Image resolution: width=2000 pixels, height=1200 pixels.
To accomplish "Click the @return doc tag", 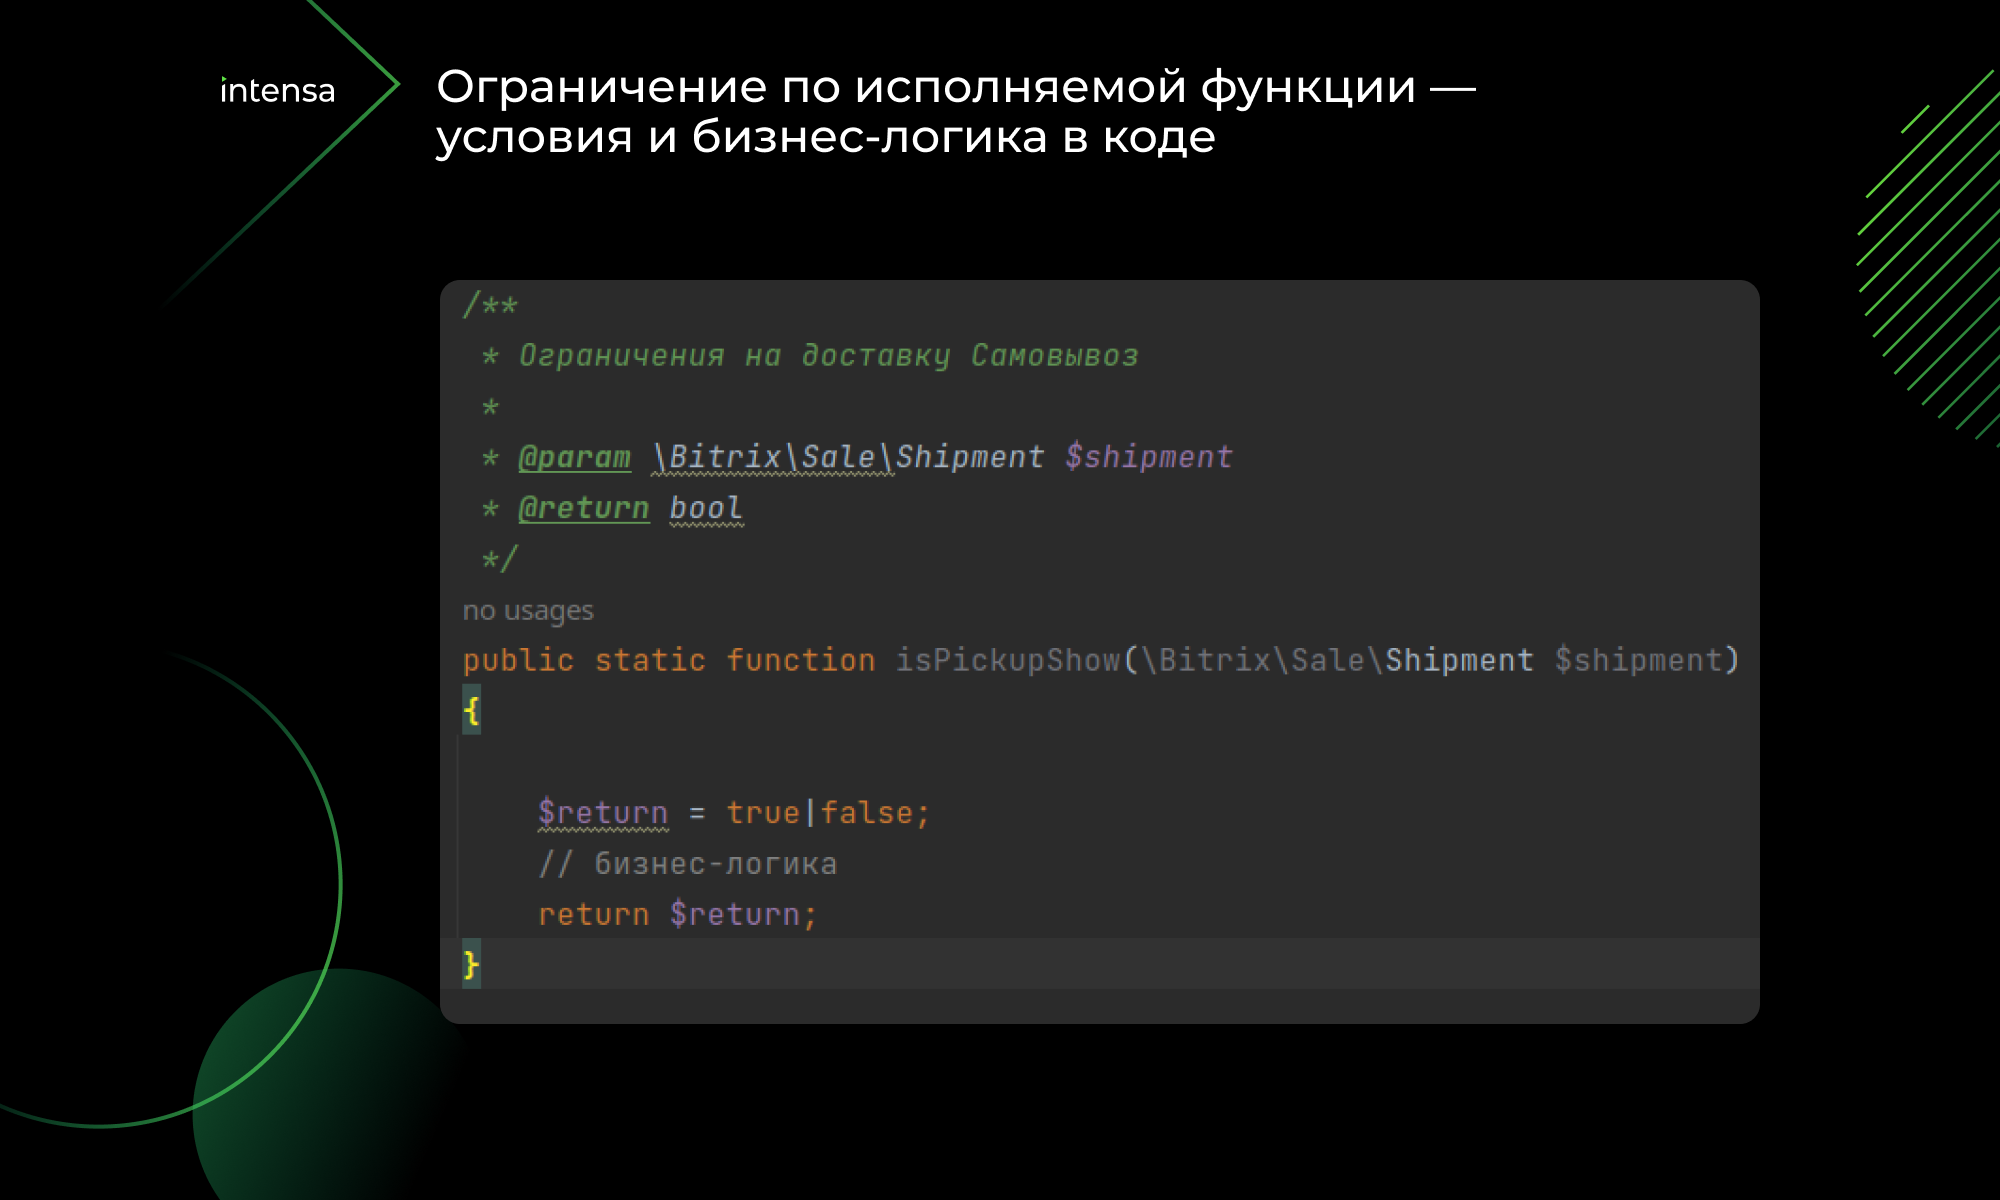I will click(583, 508).
